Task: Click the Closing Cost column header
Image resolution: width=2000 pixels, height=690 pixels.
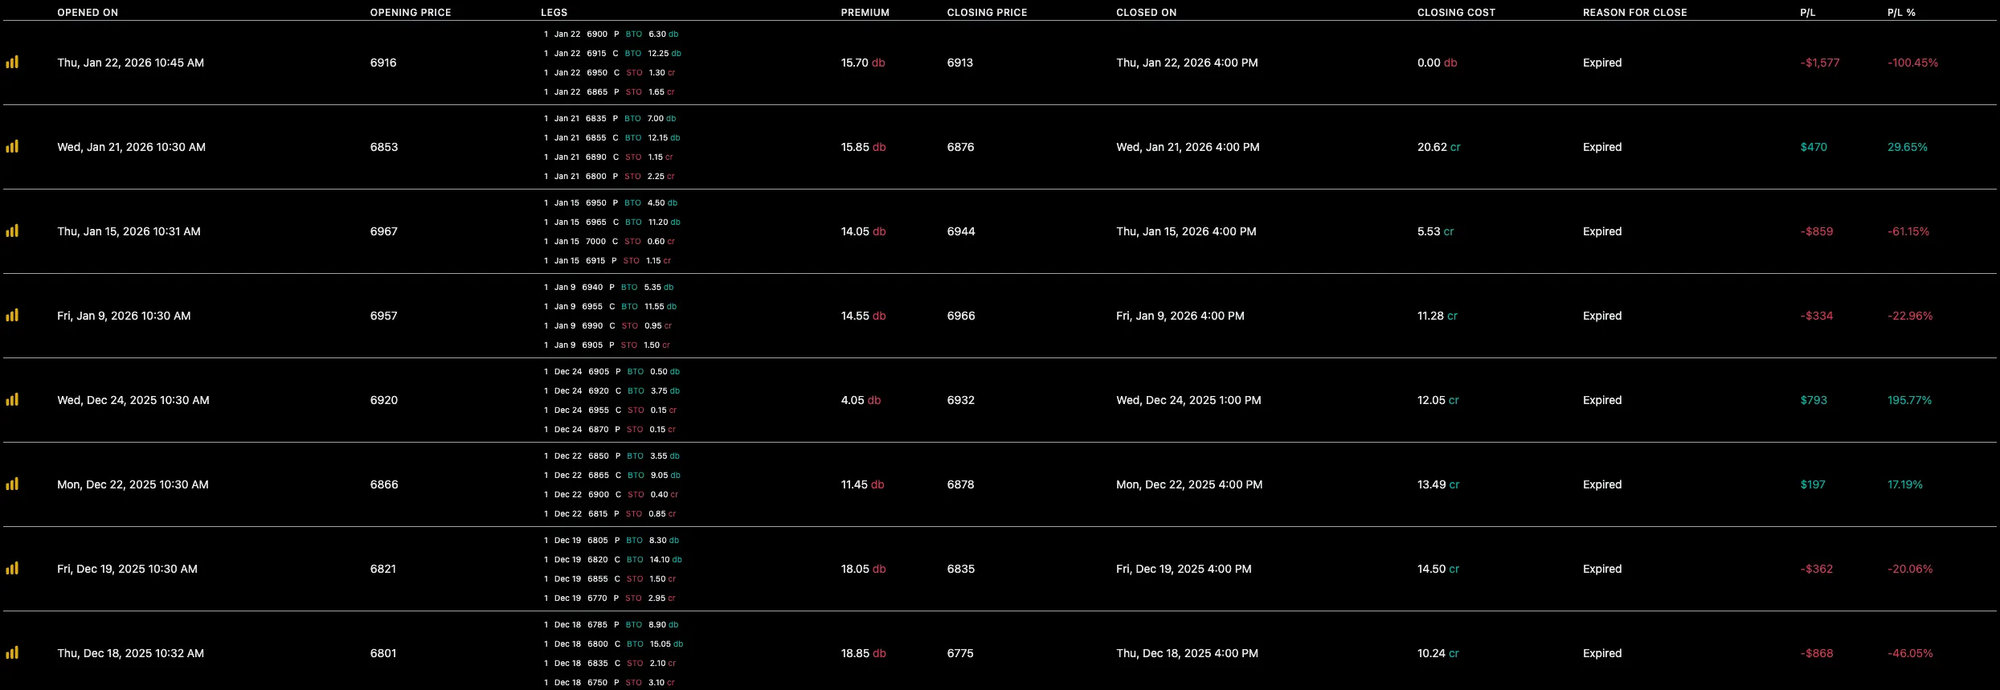Action: point(1456,13)
